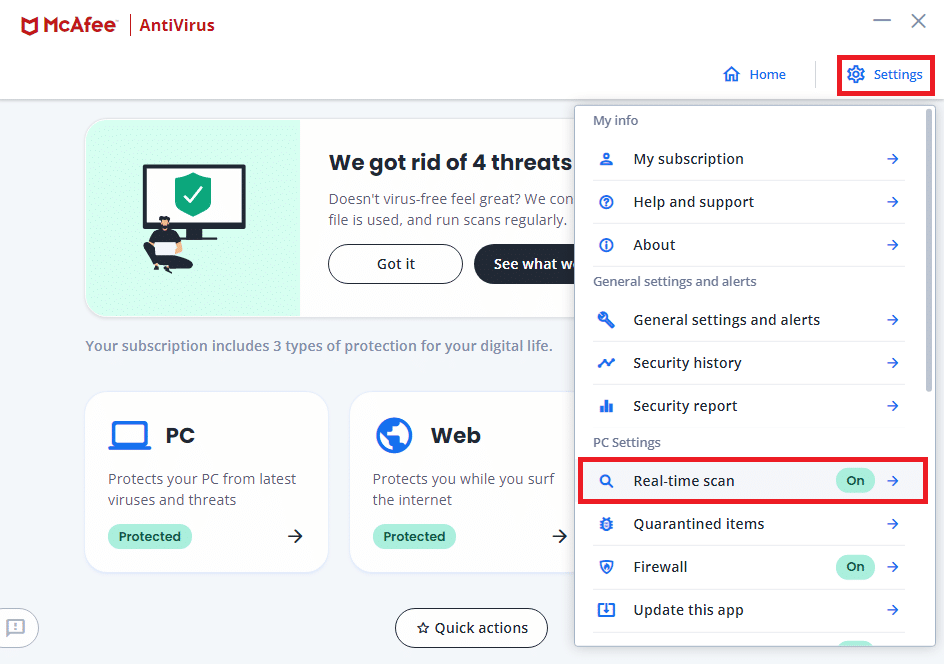The height and width of the screenshot is (664, 944).
Task: Expand Quarantined items with its arrow
Action: pos(893,524)
